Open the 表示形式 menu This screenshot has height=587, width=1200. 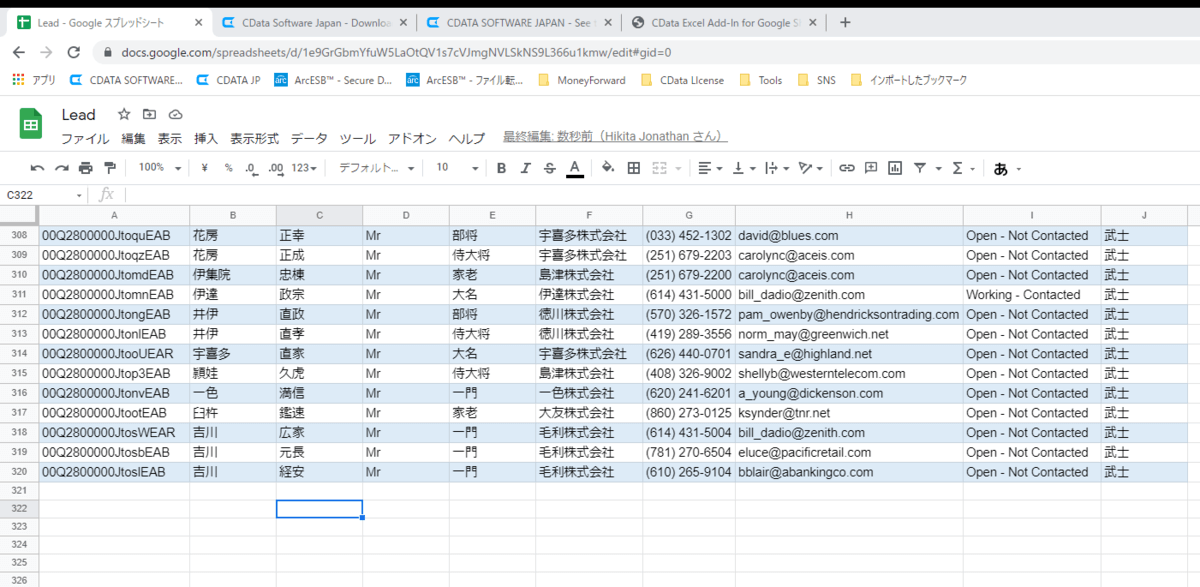(x=255, y=139)
